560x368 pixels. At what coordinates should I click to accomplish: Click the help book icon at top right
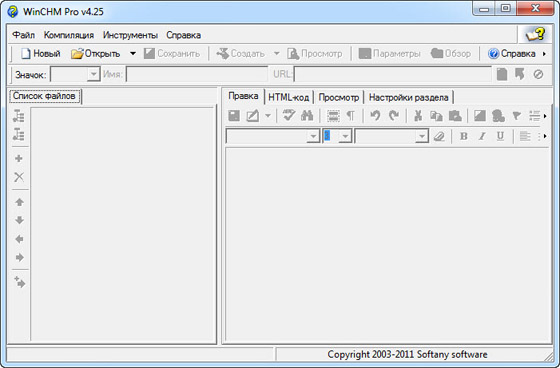535,34
